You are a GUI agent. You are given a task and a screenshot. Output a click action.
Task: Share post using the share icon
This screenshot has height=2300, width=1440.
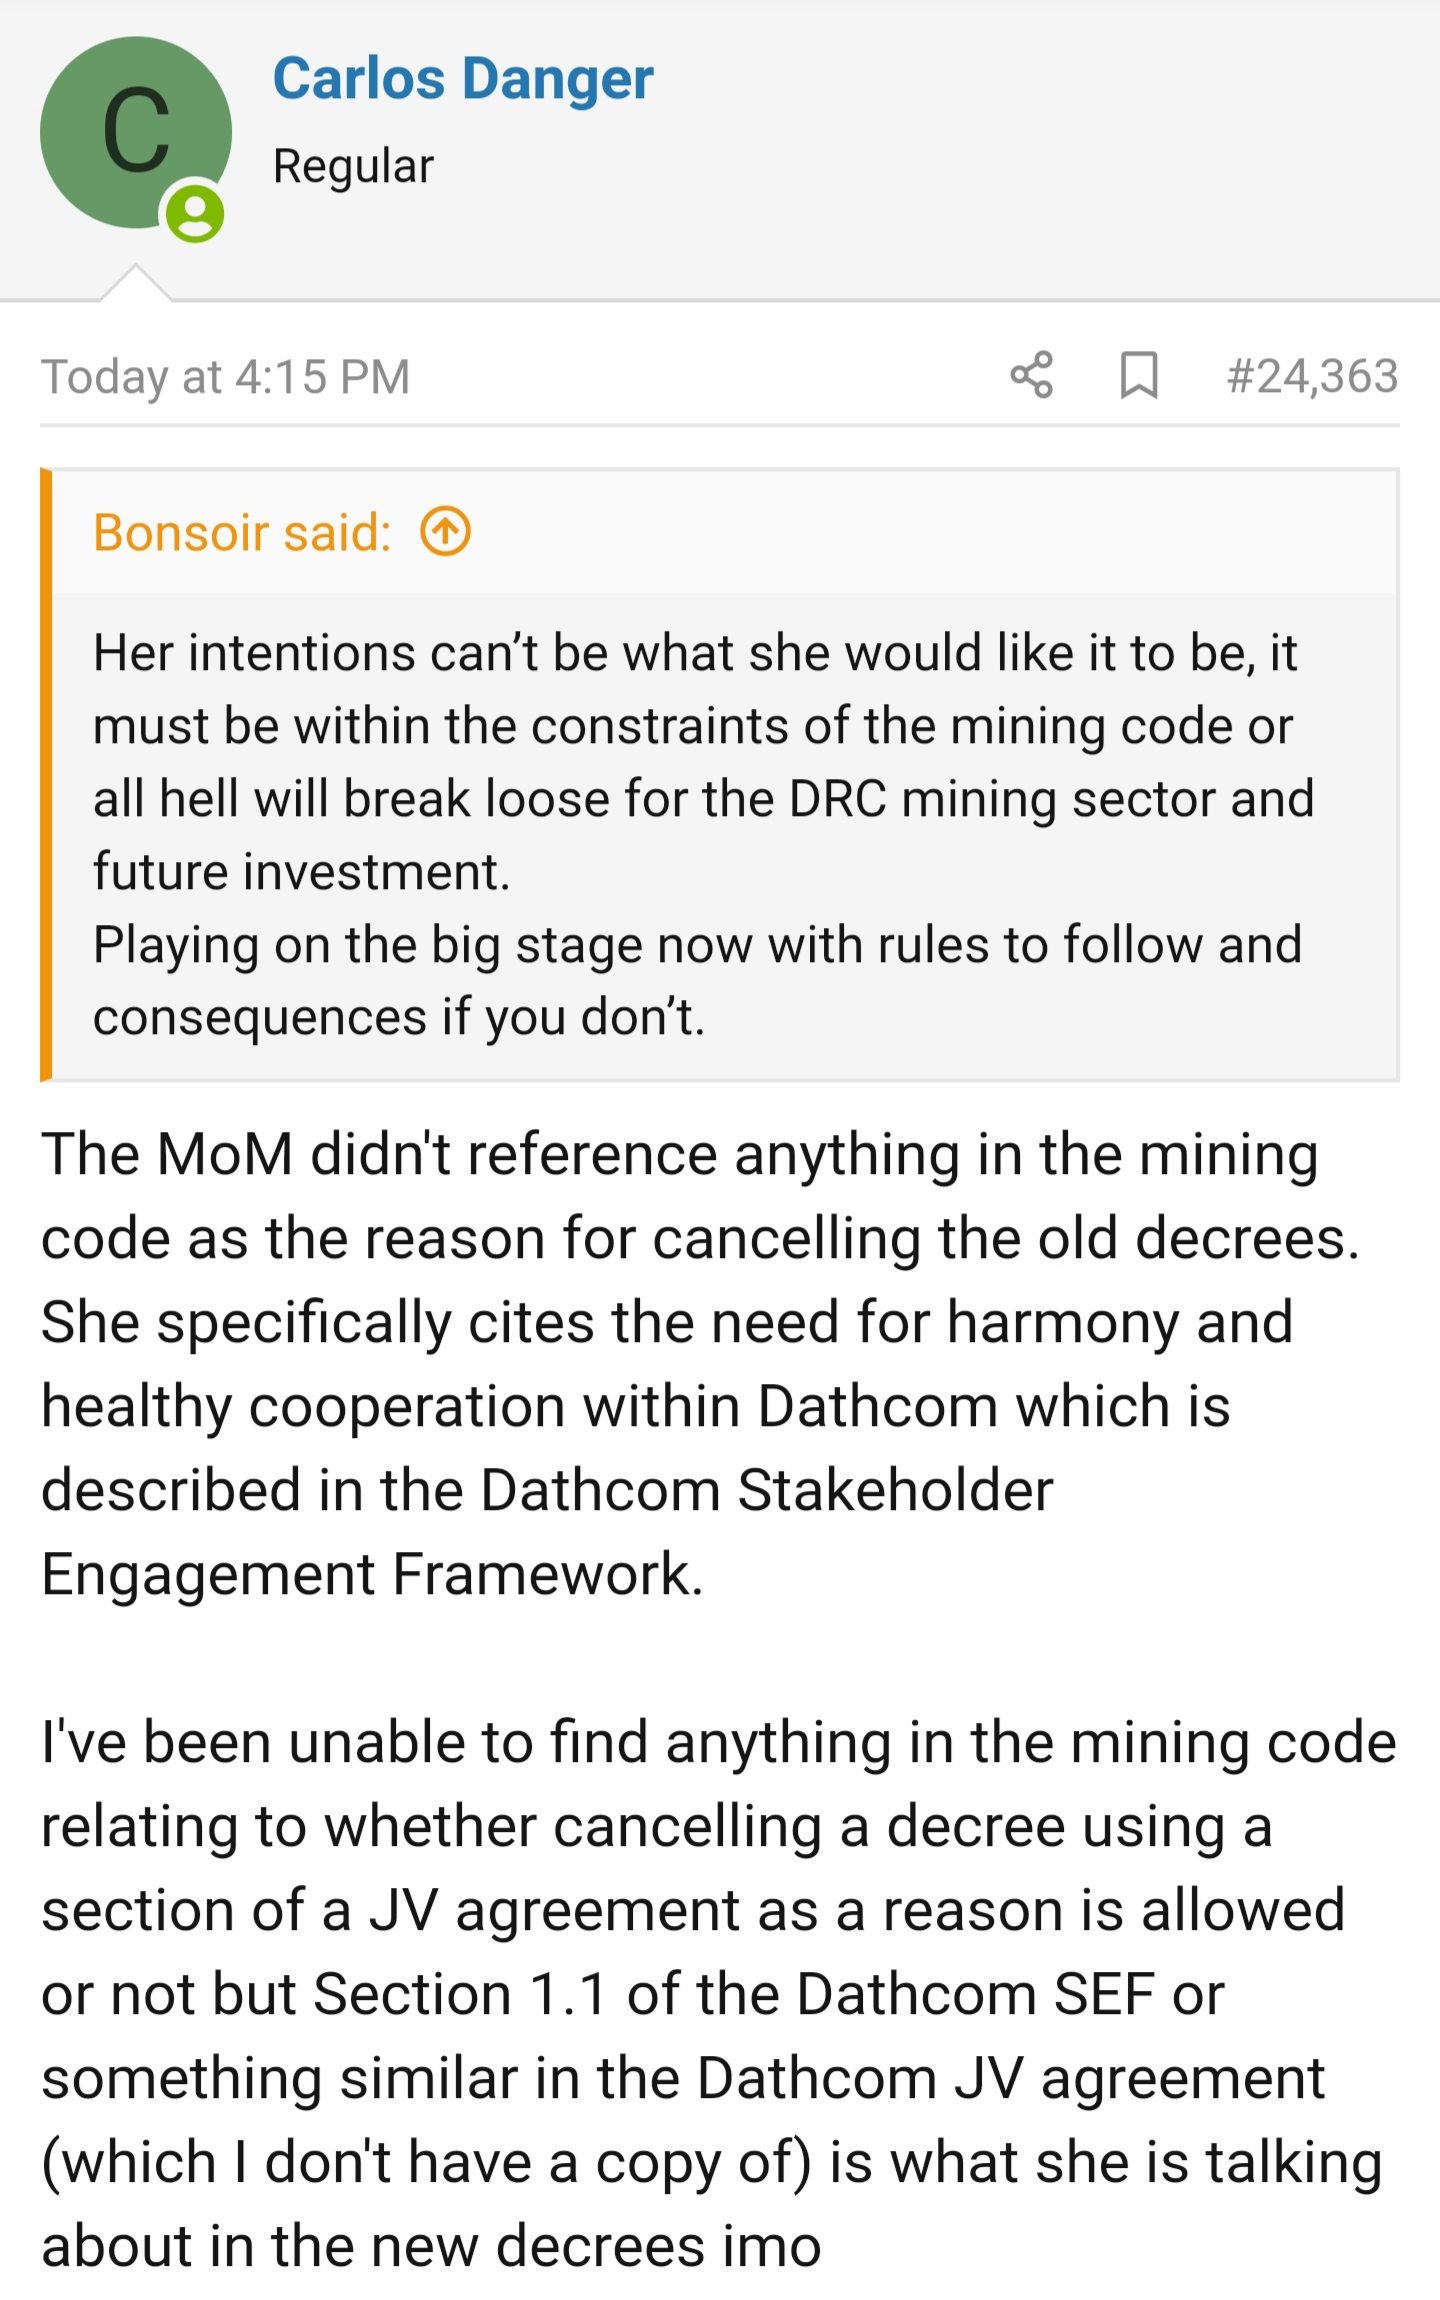(1031, 375)
